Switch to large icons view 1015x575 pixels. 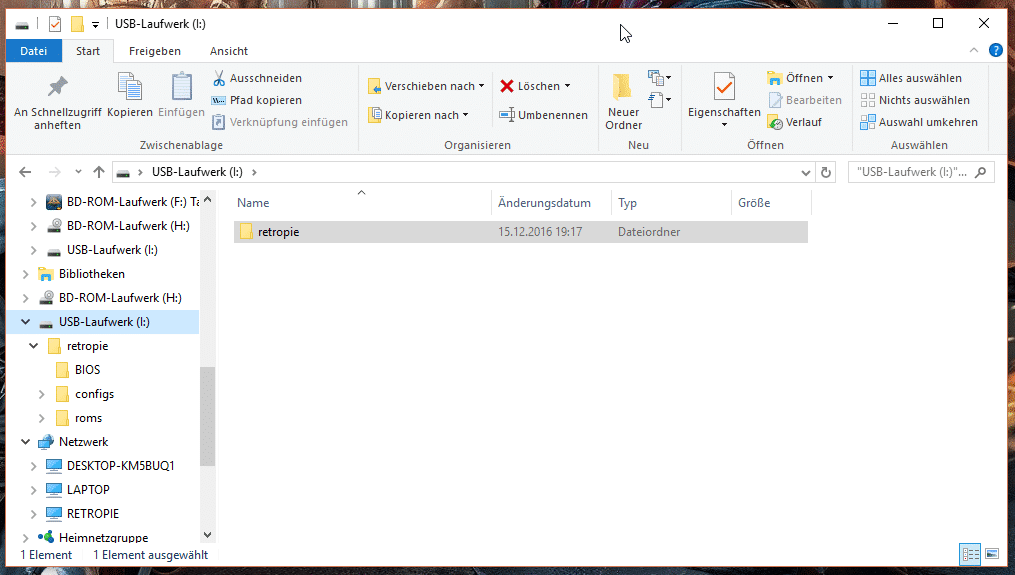click(x=992, y=554)
